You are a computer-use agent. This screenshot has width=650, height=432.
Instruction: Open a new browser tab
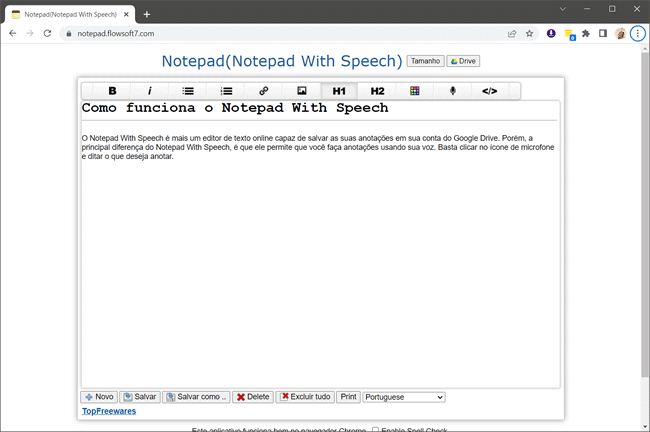click(147, 14)
